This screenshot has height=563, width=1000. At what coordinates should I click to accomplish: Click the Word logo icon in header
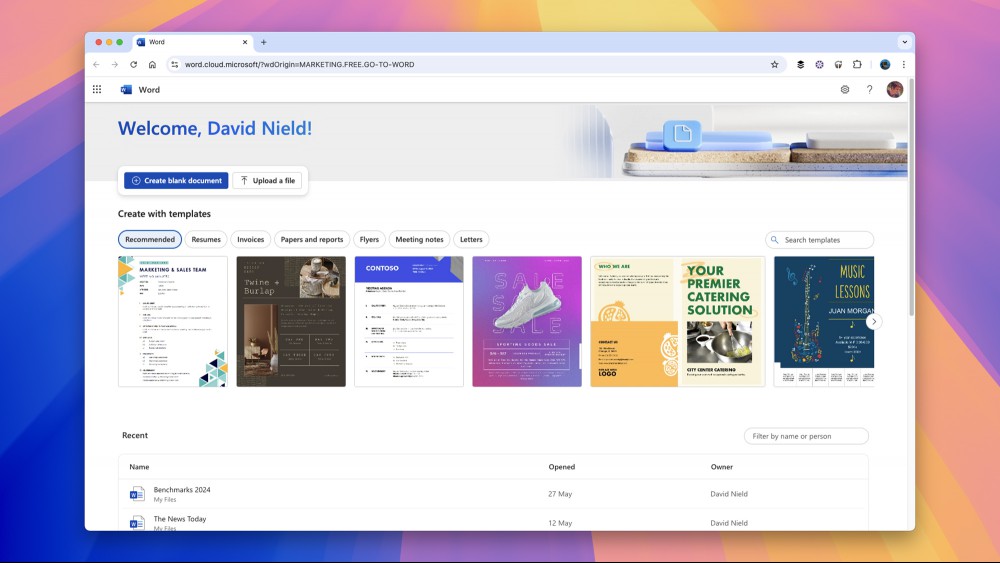(126, 89)
